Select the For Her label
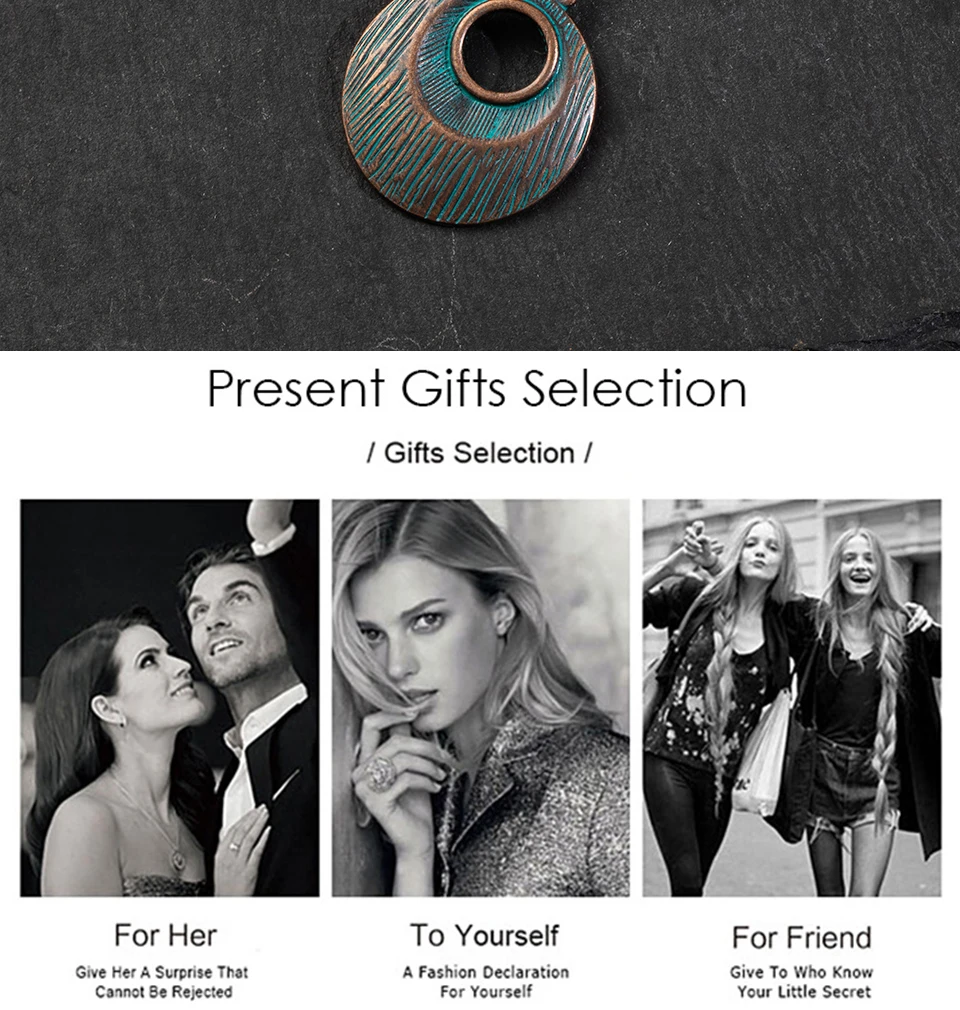This screenshot has height=1010, width=960. 166,935
